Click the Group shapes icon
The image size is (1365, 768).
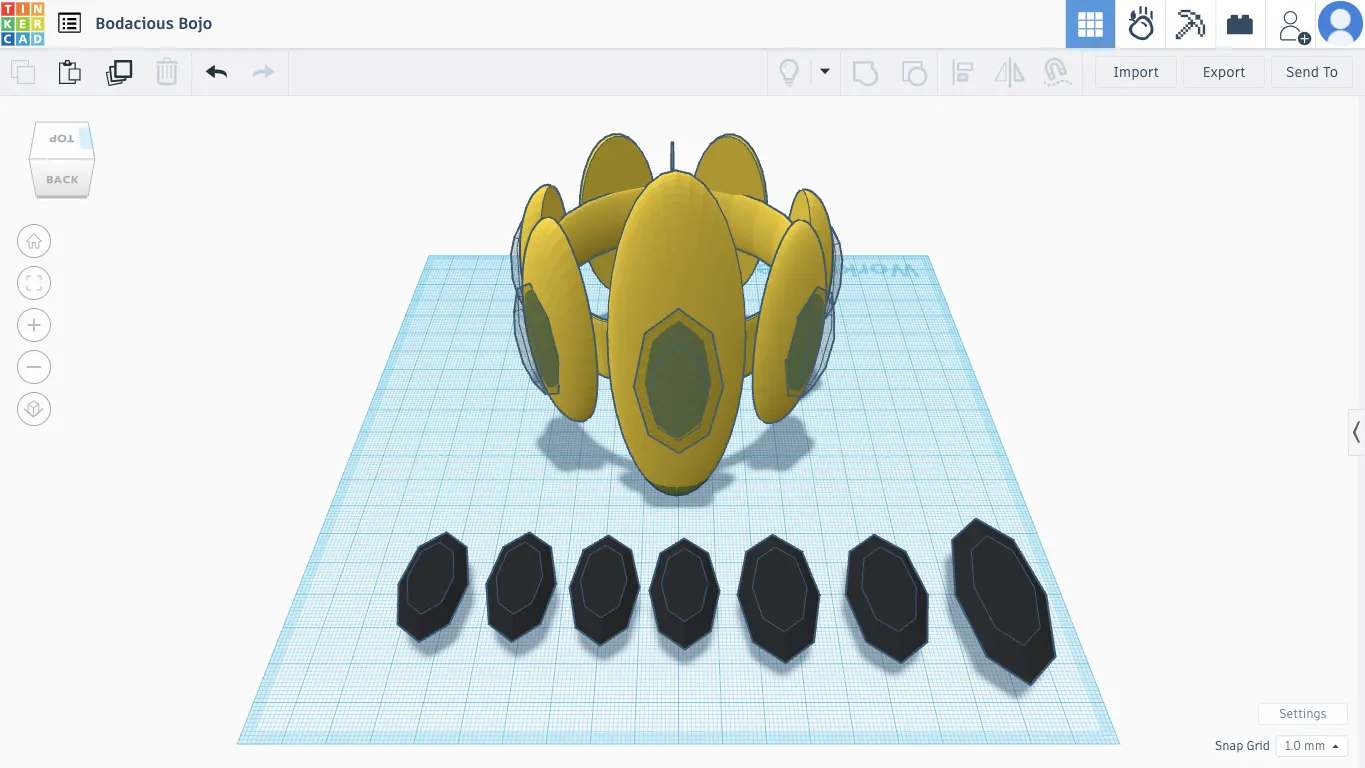[x=865, y=72]
